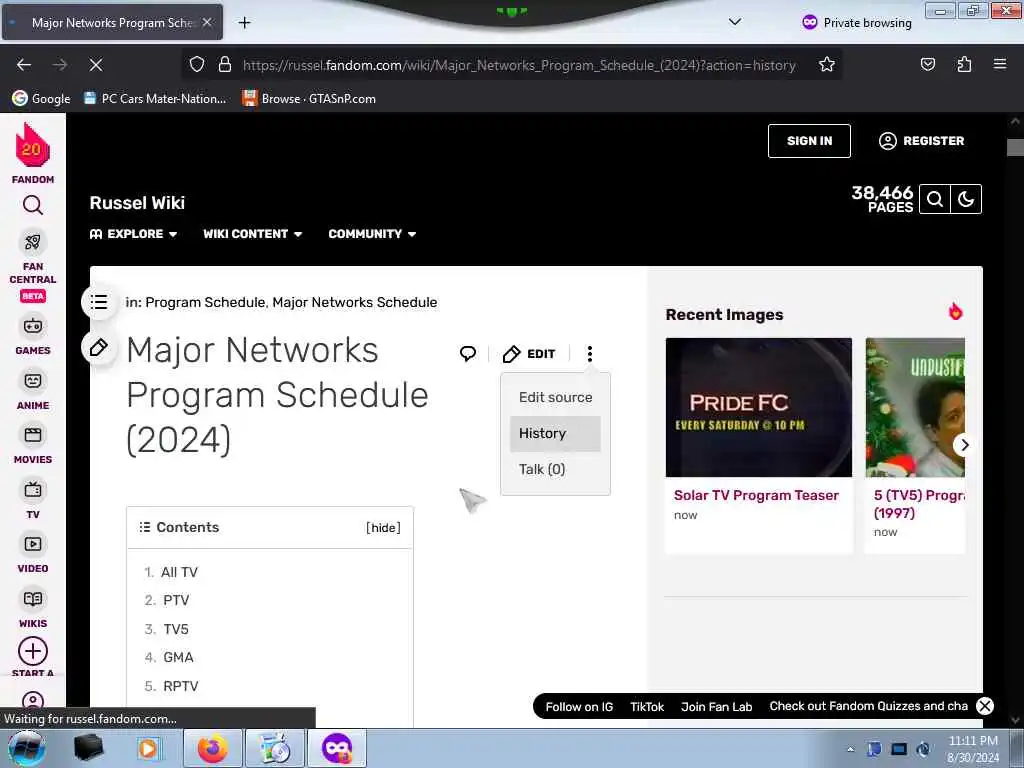Open the Google bookmark
The height and width of the screenshot is (768, 1024).
click(41, 99)
